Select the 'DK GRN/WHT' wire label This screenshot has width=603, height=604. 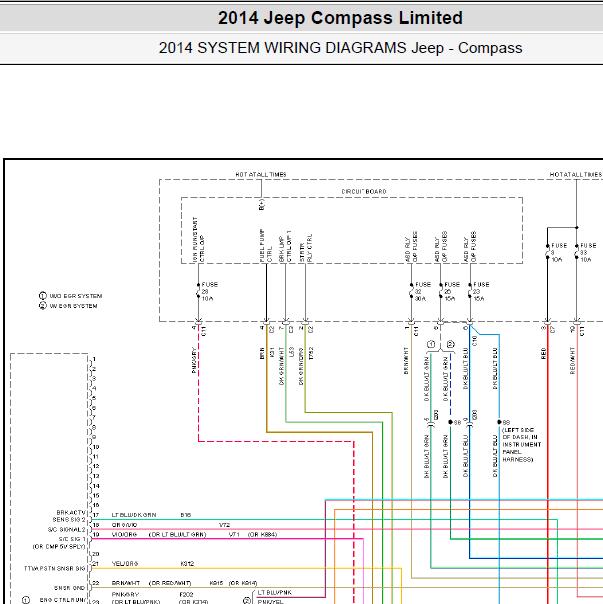click(x=282, y=366)
